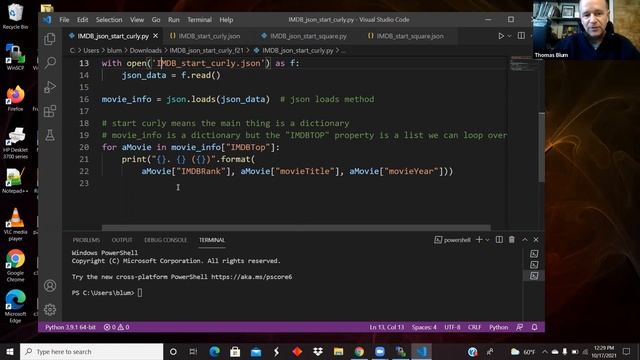
Task: Close the IMDB_json_start_curly.py tab
Action: pyautogui.click(x=156, y=36)
